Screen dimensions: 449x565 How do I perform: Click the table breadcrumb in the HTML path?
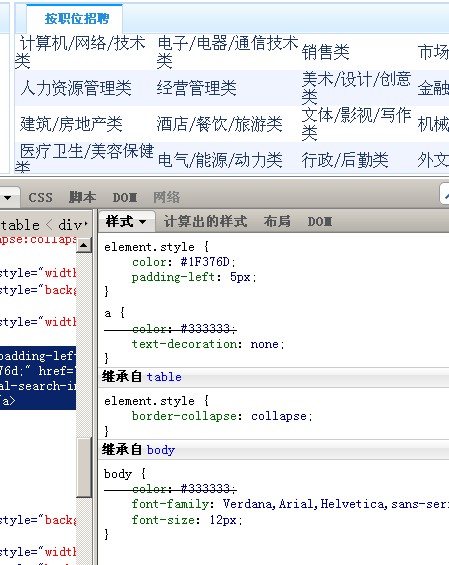tap(20, 225)
